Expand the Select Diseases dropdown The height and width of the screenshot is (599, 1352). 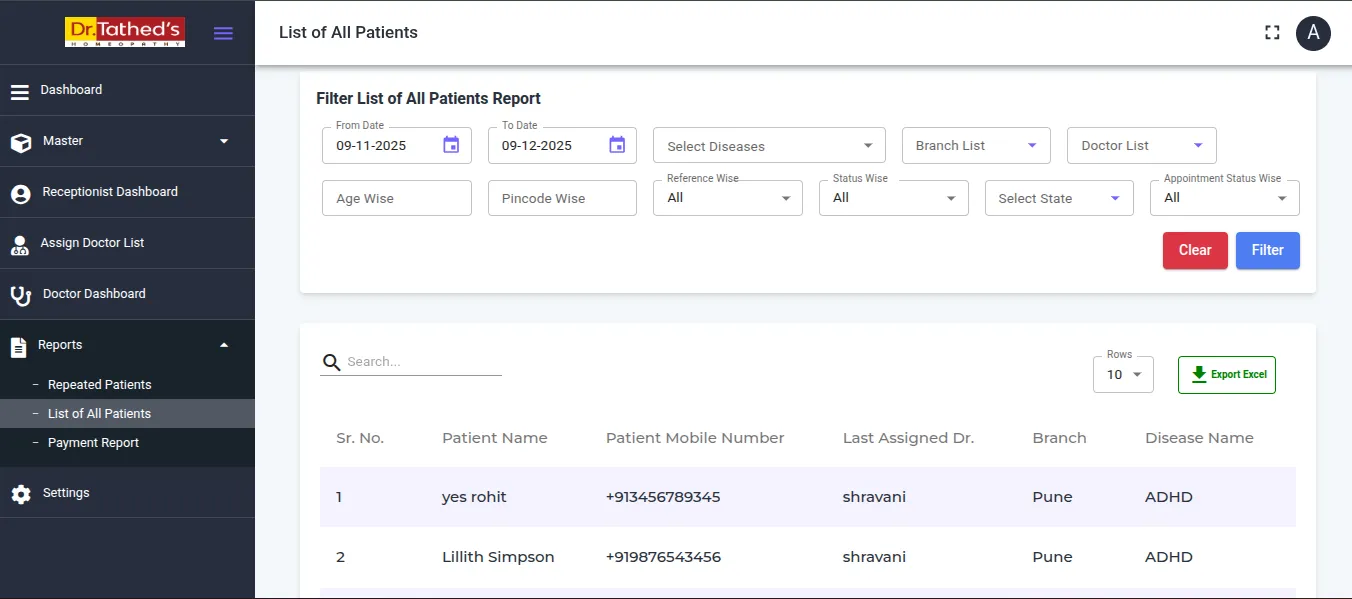tap(769, 146)
